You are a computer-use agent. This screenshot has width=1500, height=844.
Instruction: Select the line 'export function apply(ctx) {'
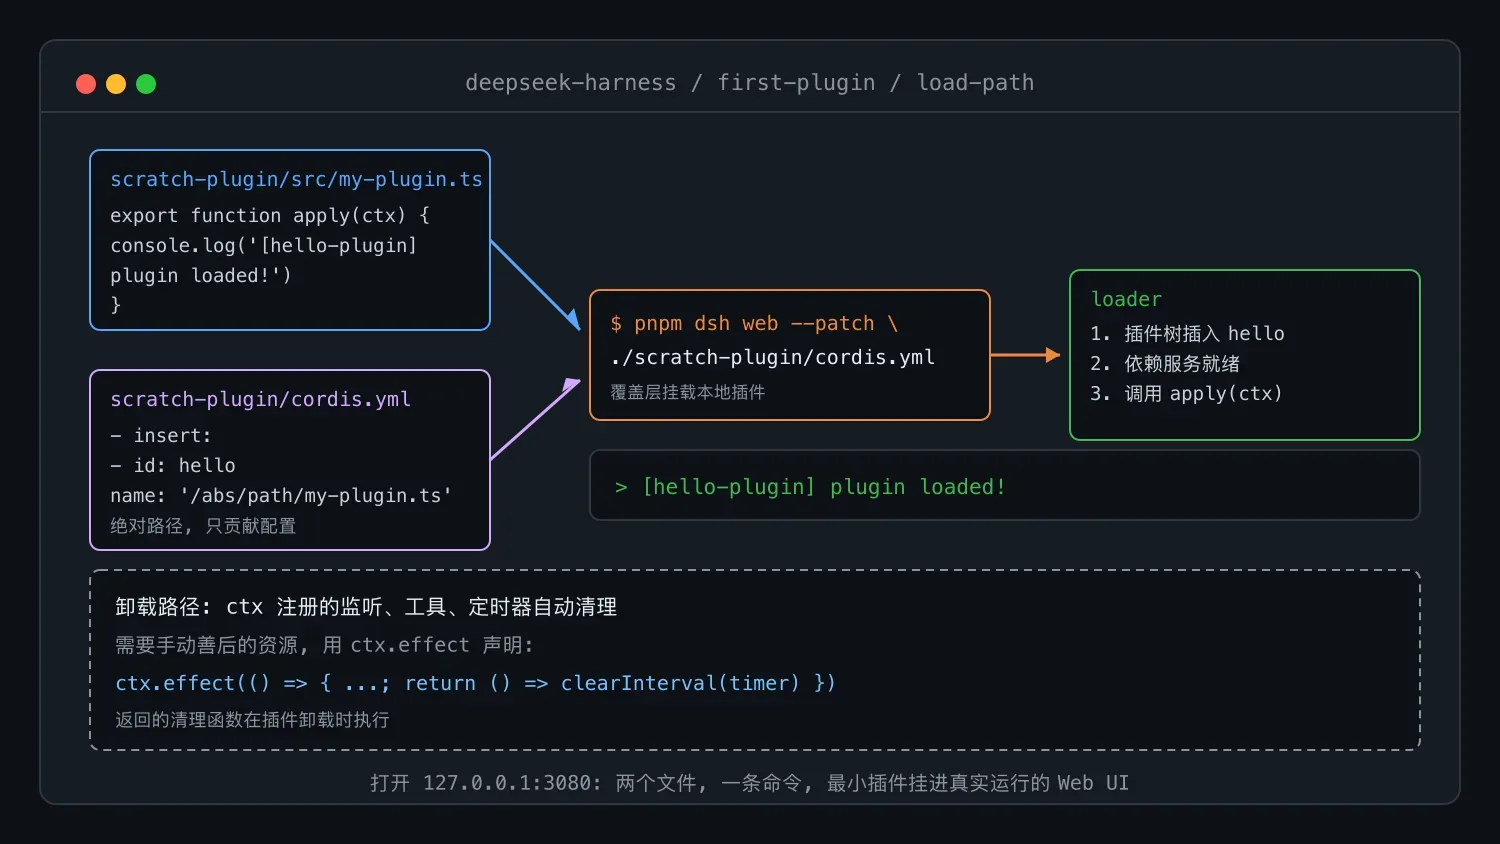tap(270, 215)
